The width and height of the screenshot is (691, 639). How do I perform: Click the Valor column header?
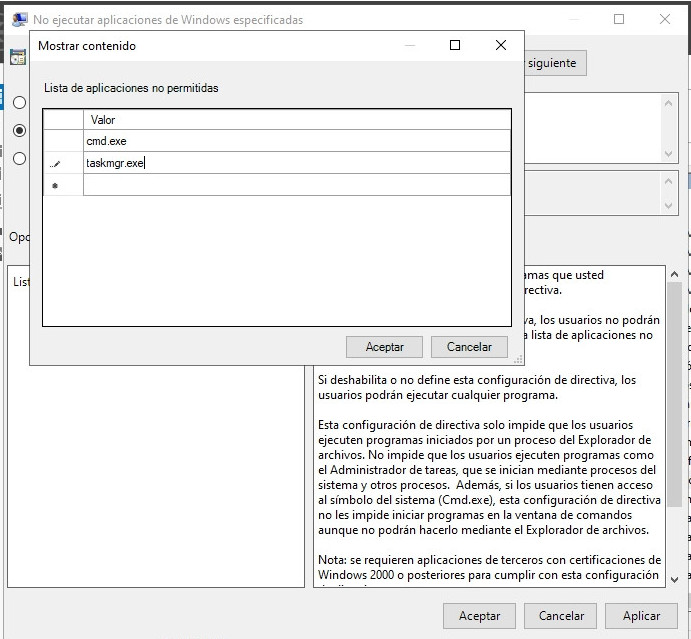coord(296,120)
